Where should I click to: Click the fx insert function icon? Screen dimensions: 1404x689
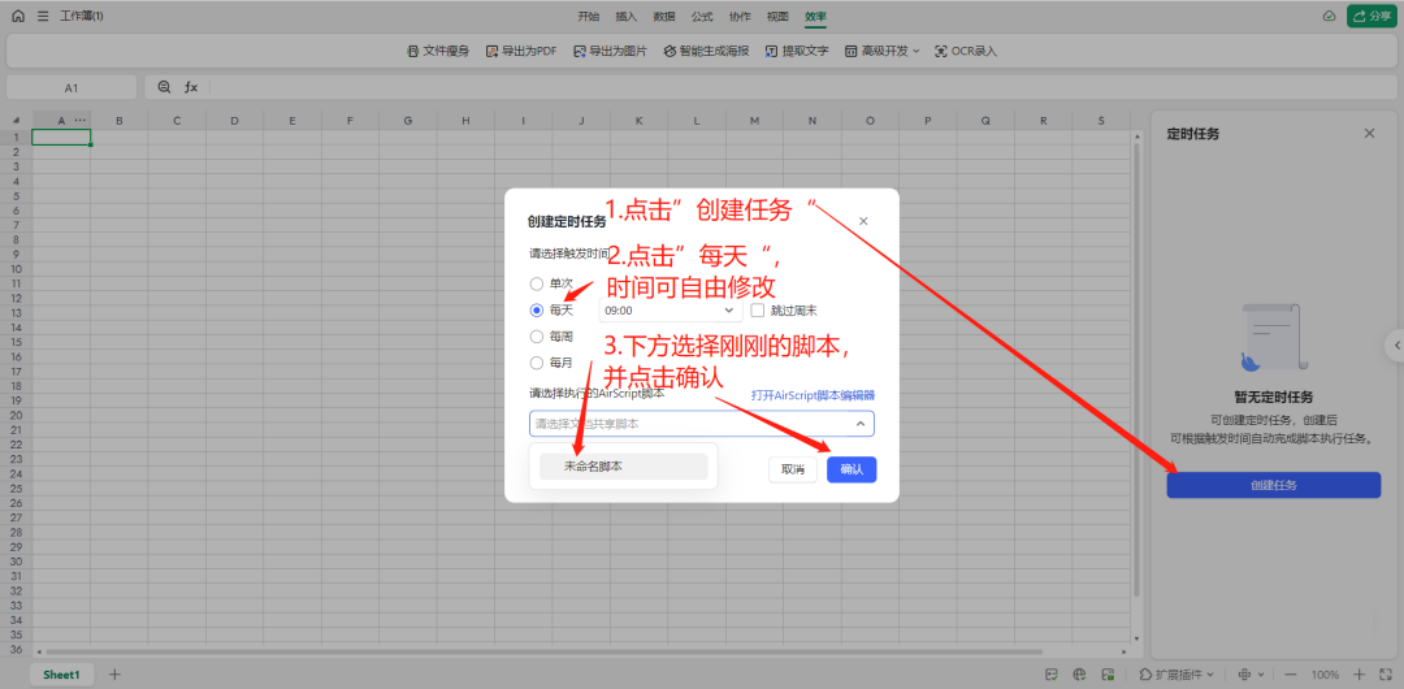point(191,87)
